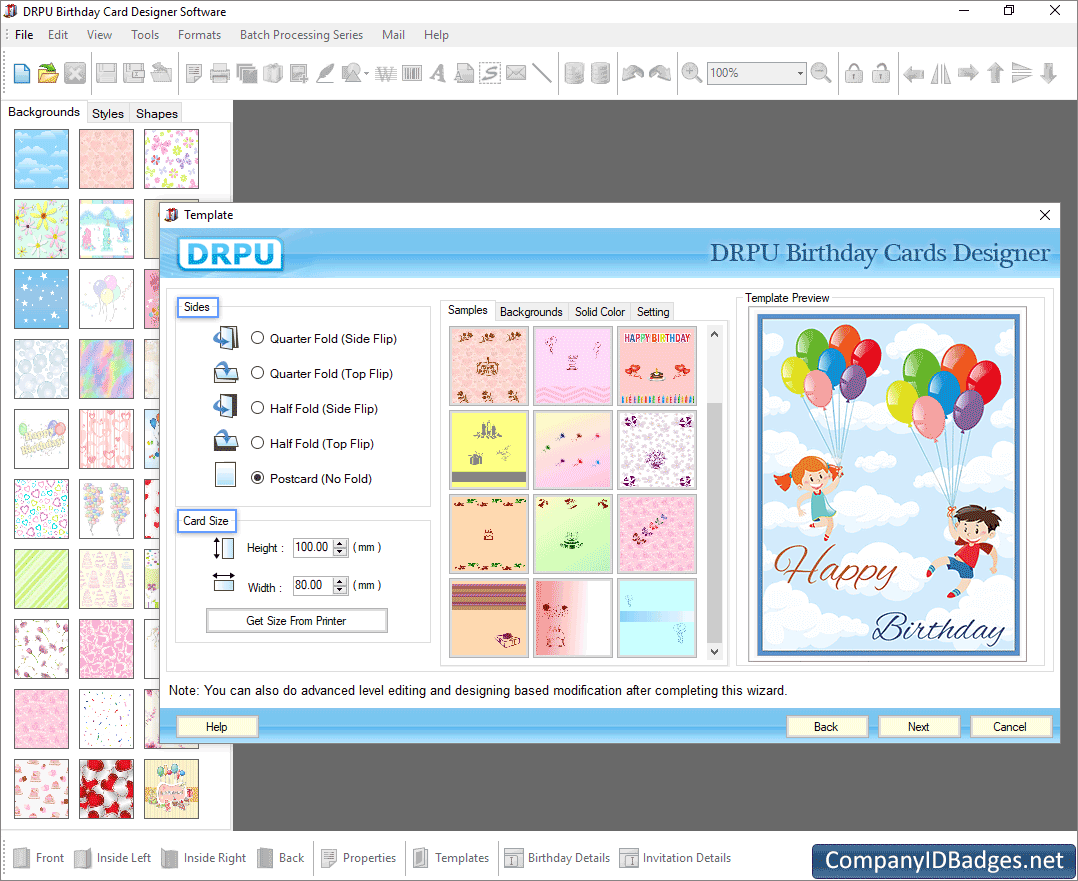Choose the green striped background thumbnail
This screenshot has width=1078, height=881.
[x=41, y=578]
